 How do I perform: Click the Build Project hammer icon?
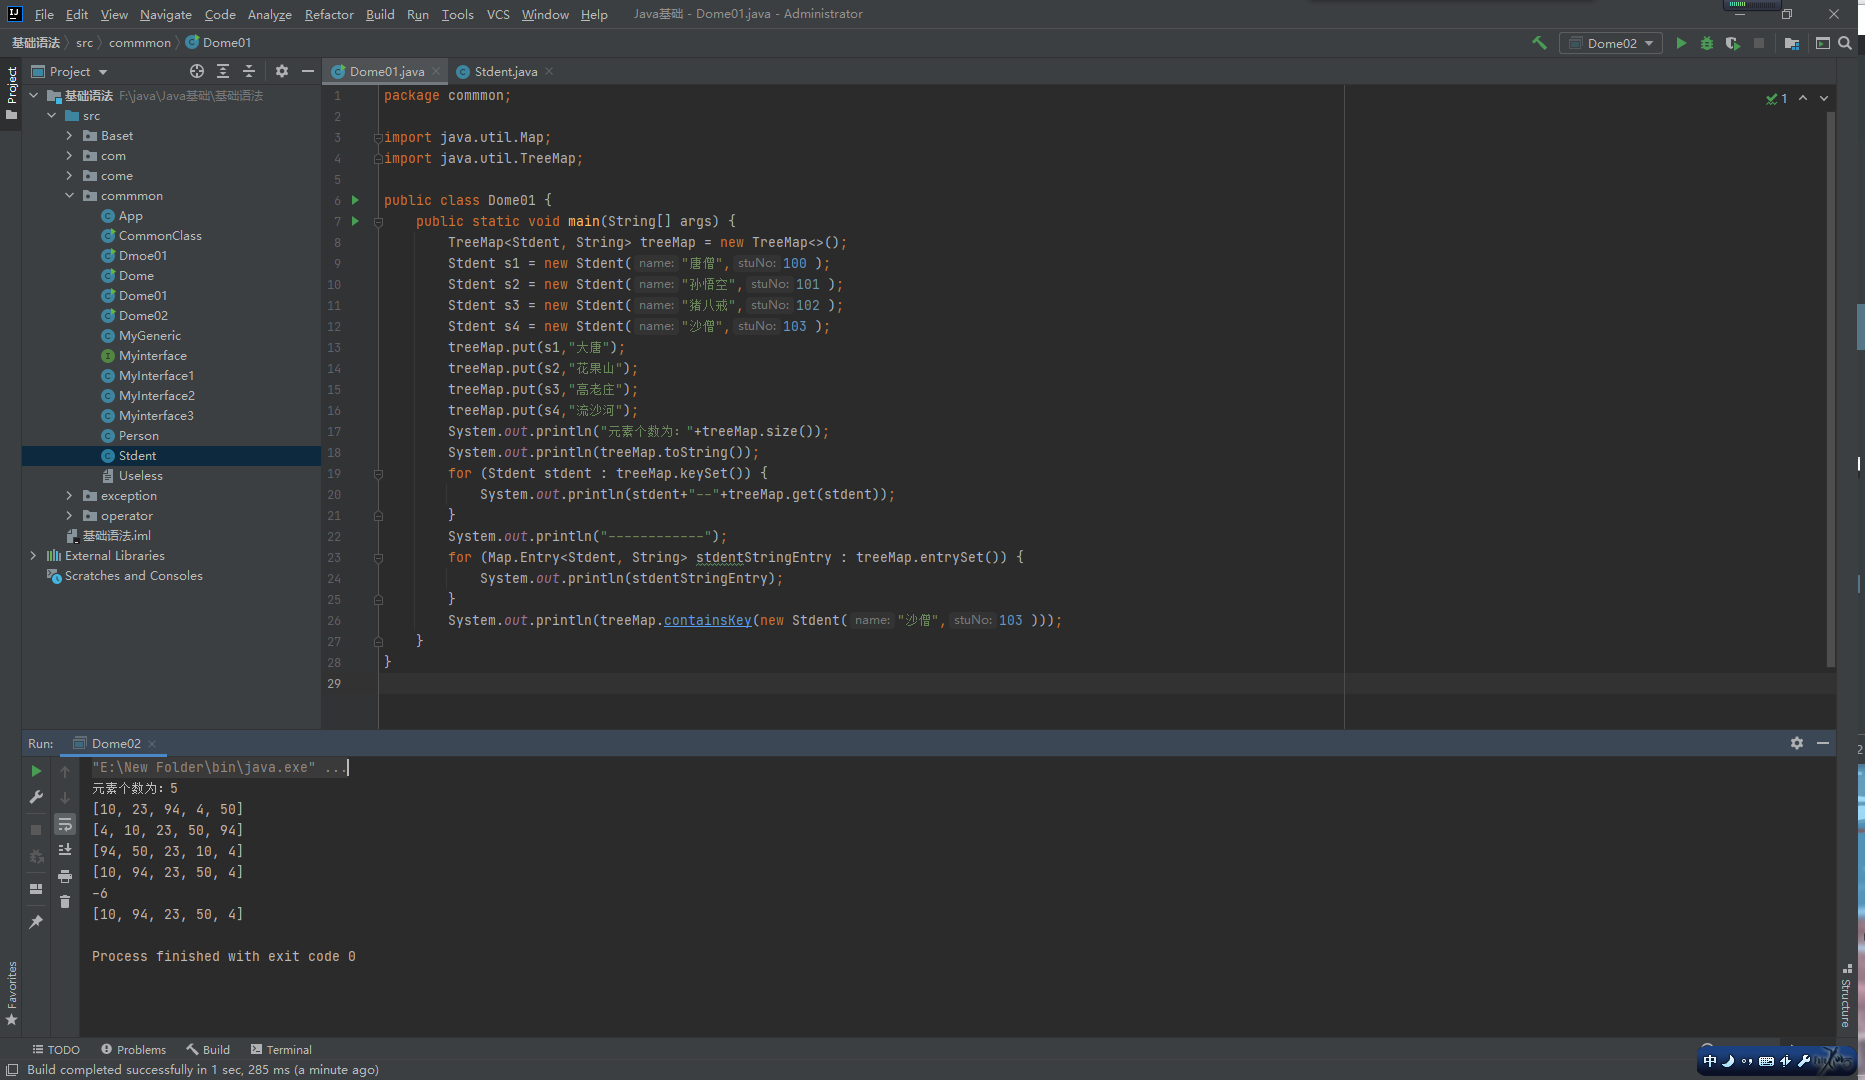(x=1539, y=43)
